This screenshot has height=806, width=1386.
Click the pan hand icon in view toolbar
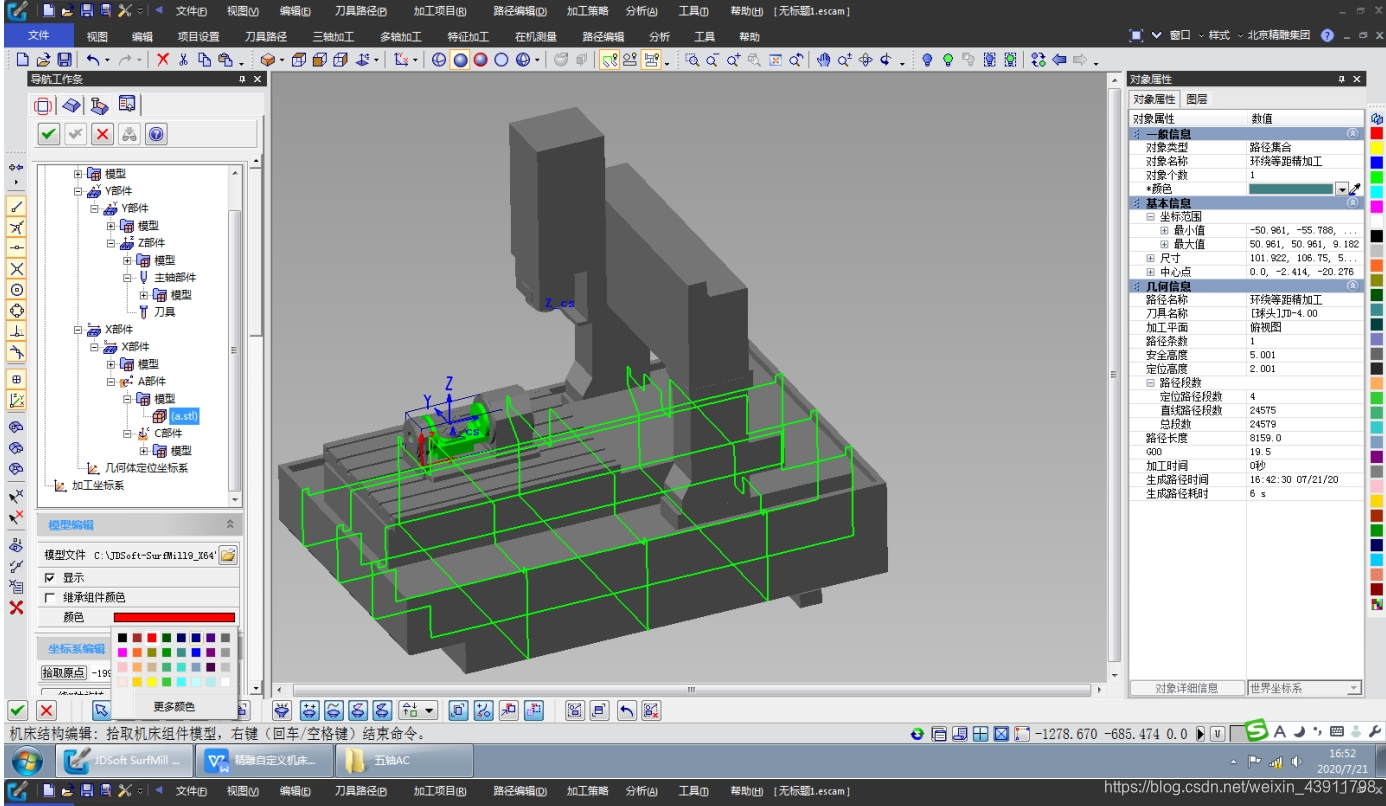click(824, 60)
